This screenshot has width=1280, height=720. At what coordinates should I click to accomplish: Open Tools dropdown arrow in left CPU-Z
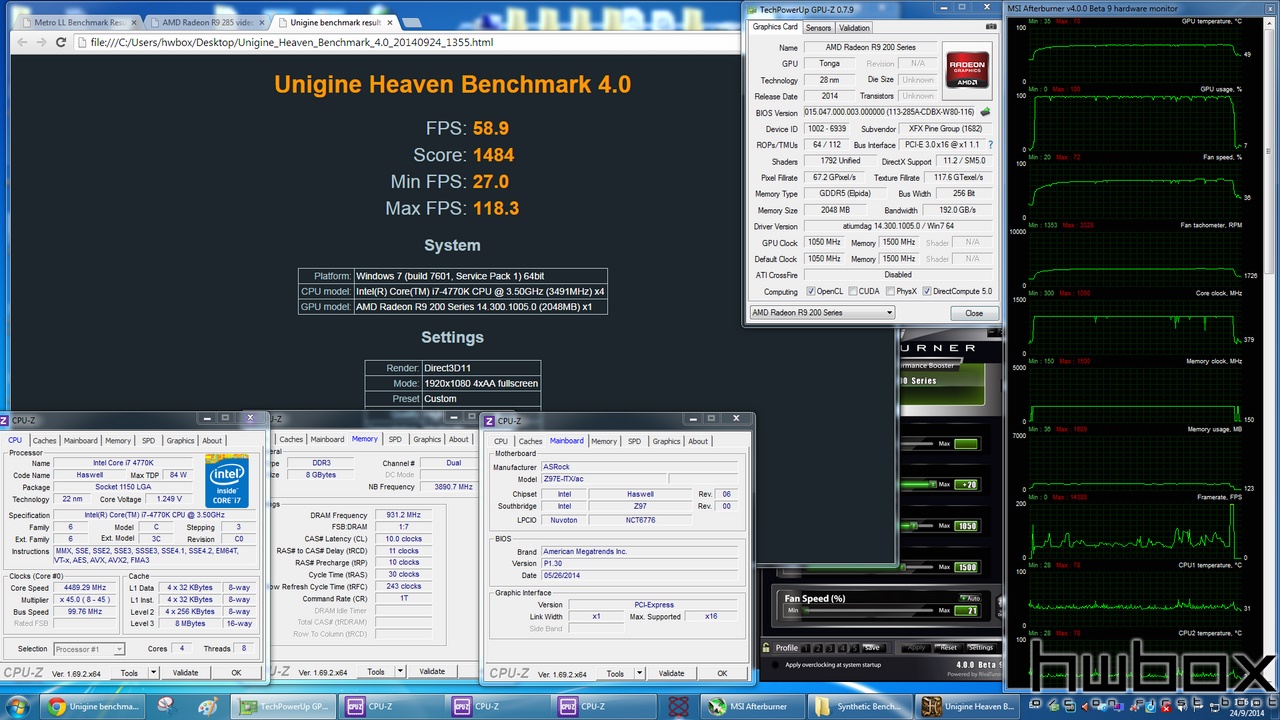point(153,673)
